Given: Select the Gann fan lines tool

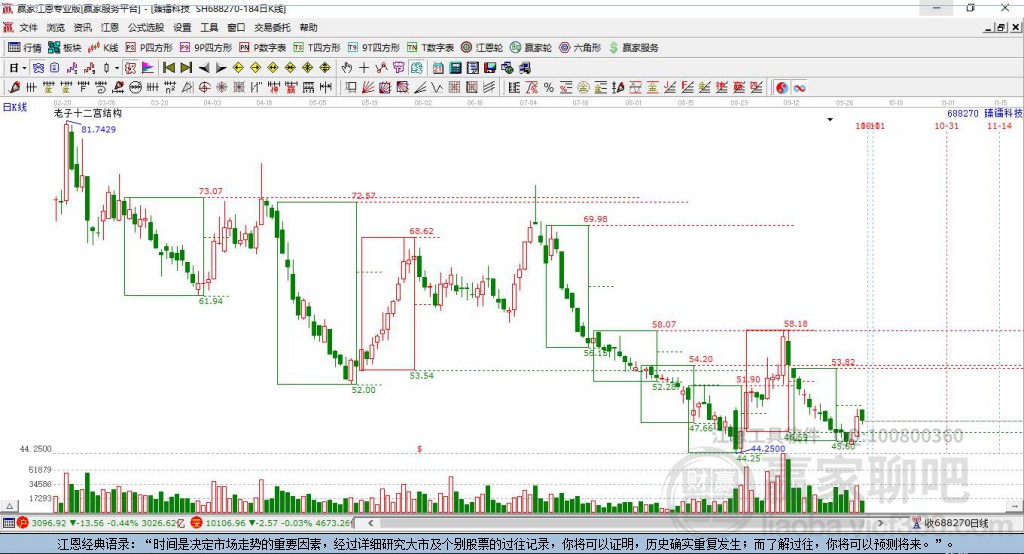Looking at the screenshot, I should click(368, 88).
